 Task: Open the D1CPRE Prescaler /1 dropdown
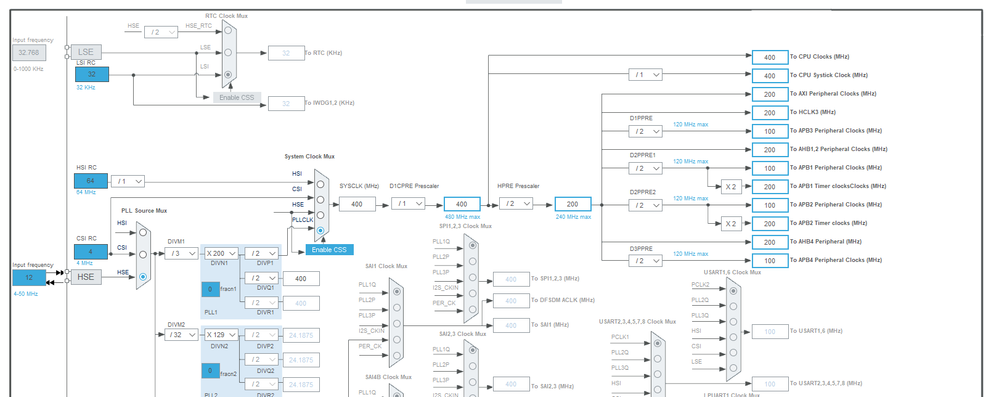[x=408, y=203]
